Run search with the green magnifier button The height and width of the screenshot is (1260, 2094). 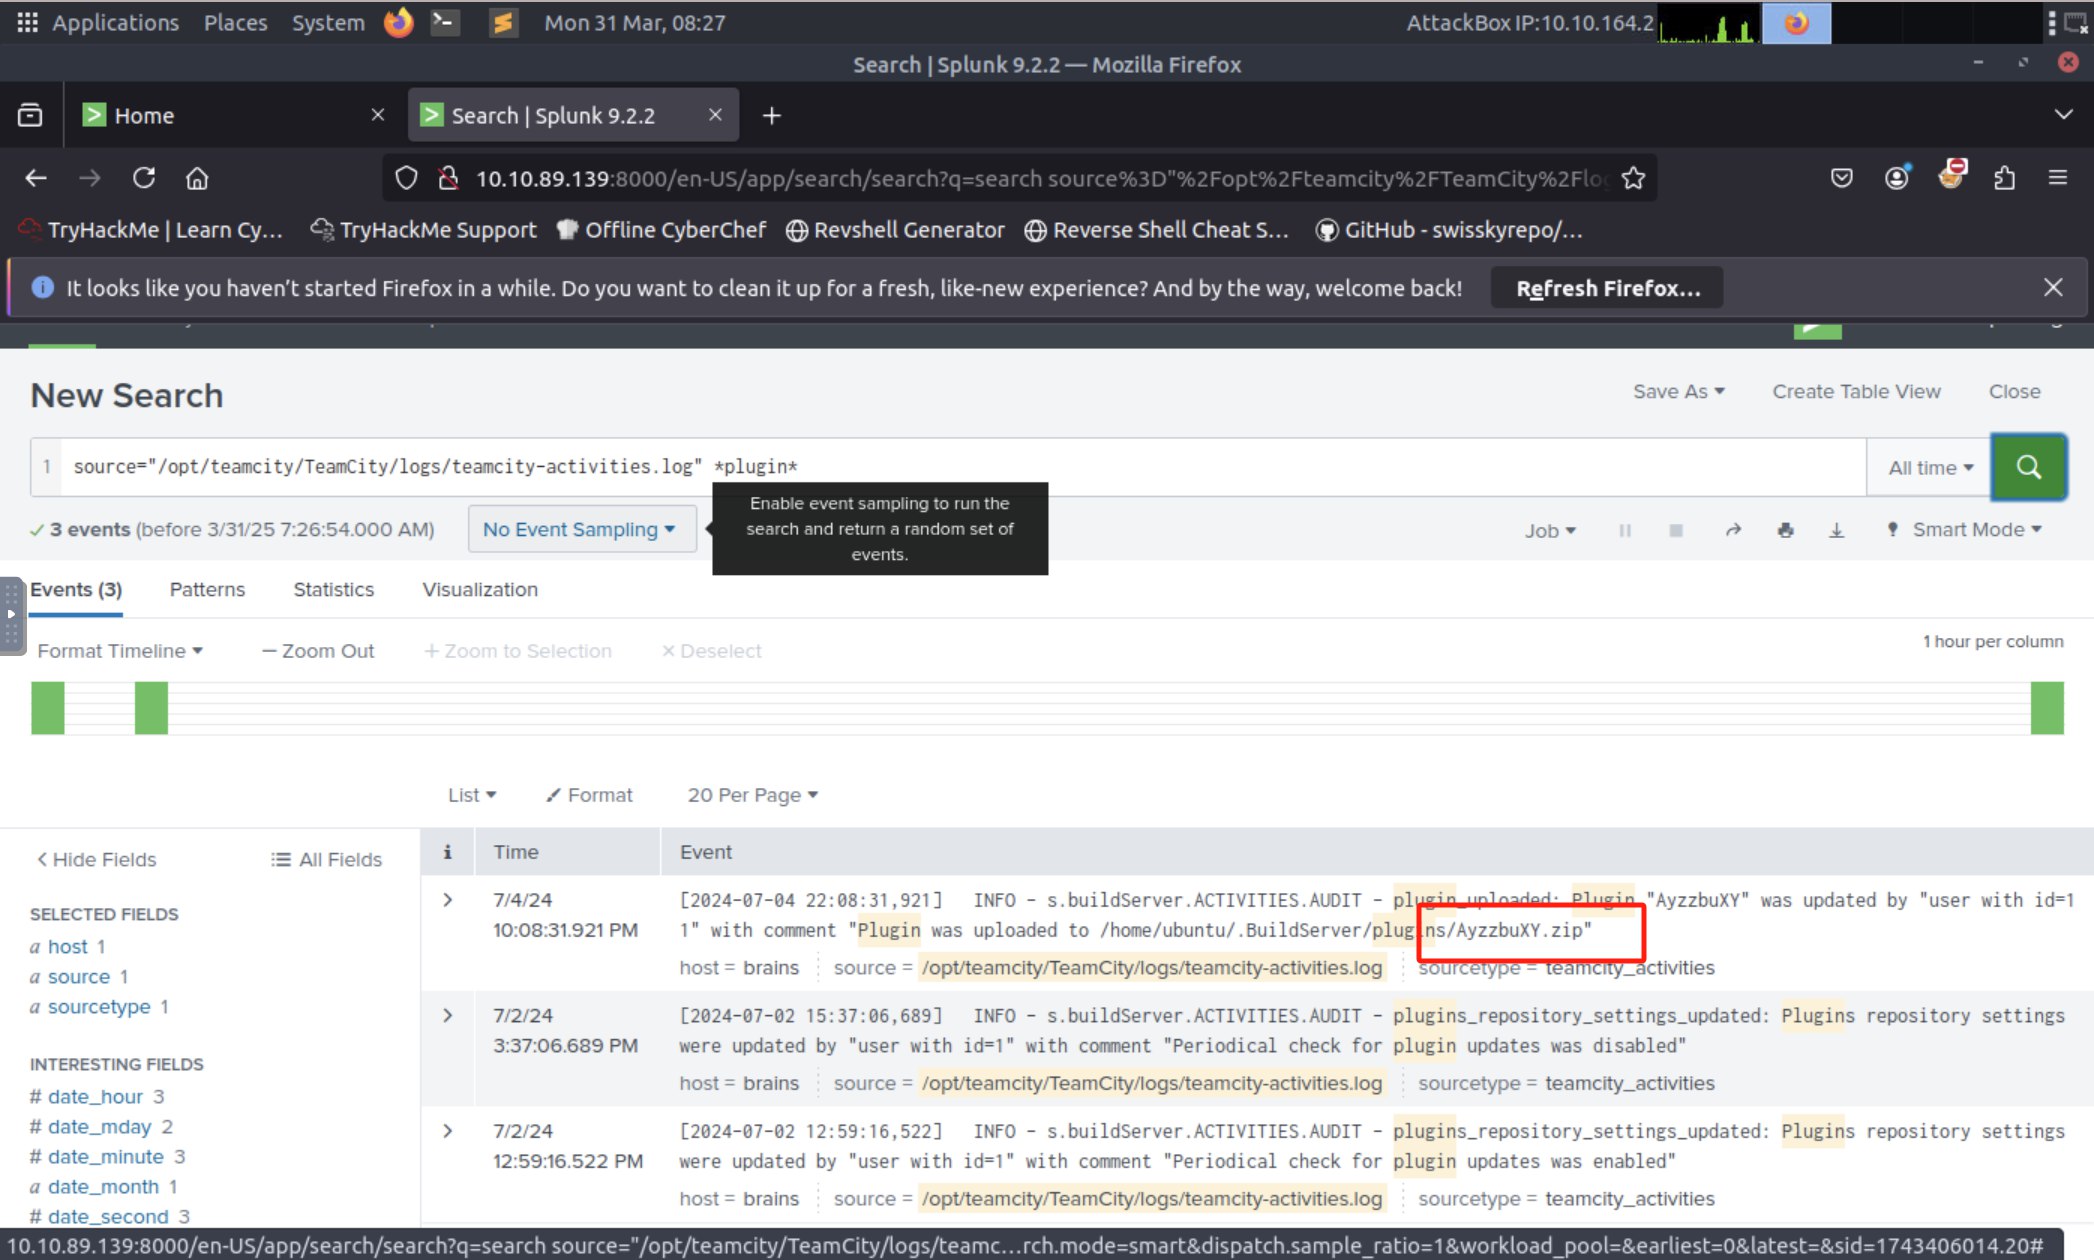(x=2028, y=467)
